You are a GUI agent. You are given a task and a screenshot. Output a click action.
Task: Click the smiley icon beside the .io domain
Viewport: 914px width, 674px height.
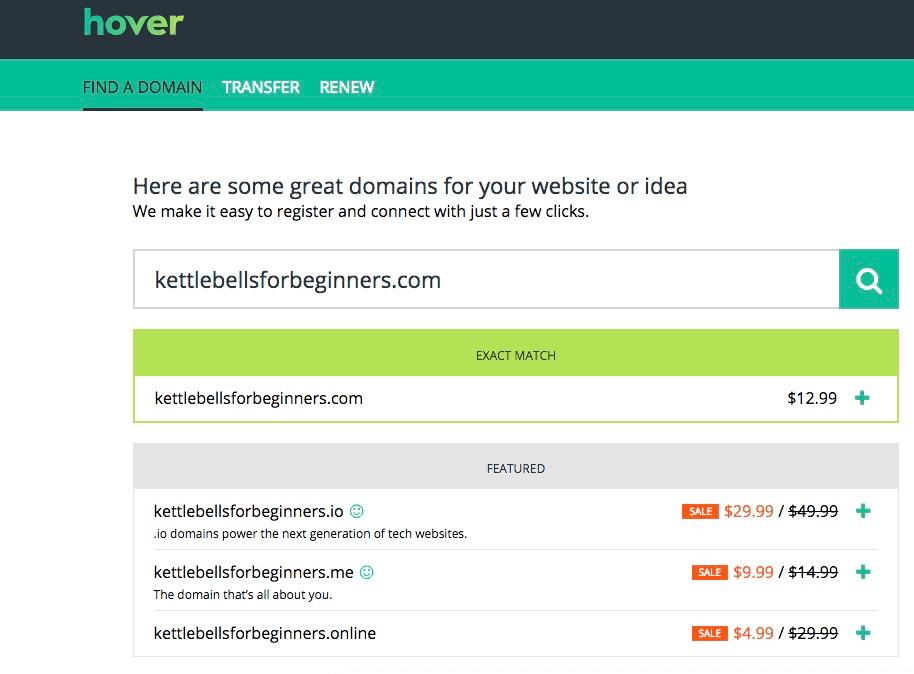point(357,511)
